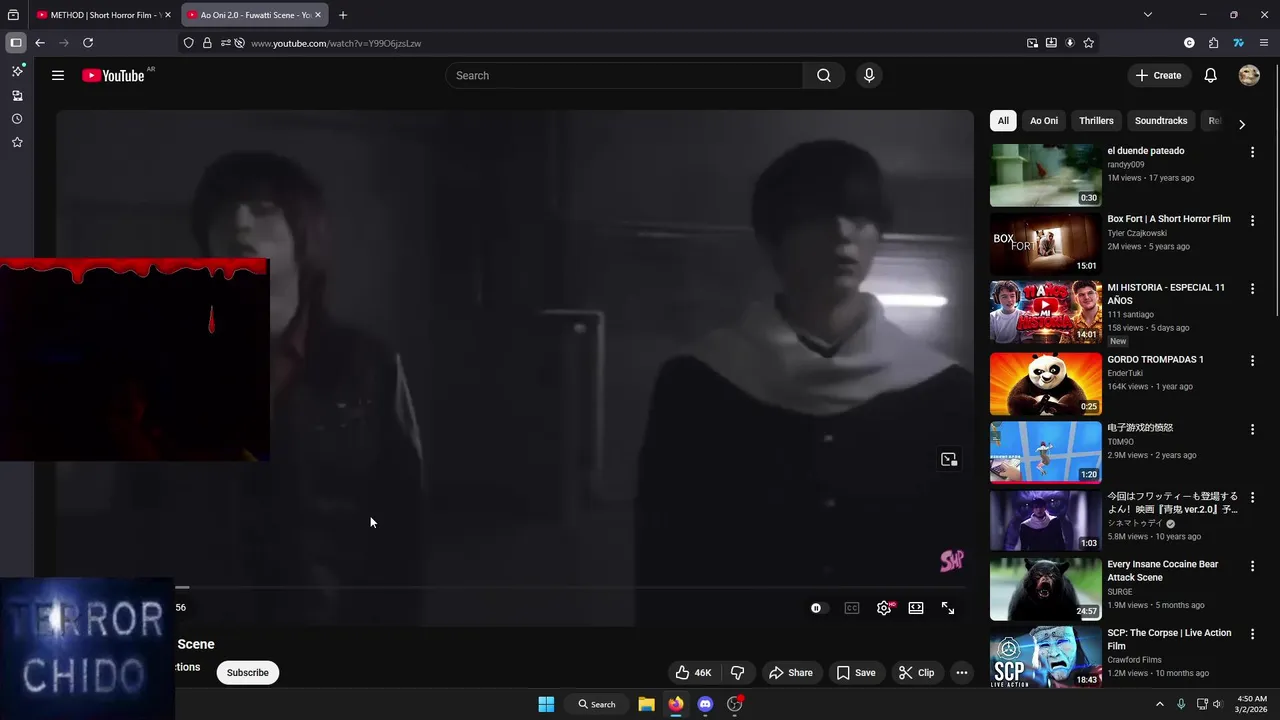
Task: Open el duende pateado video title
Action: [x=1146, y=151]
